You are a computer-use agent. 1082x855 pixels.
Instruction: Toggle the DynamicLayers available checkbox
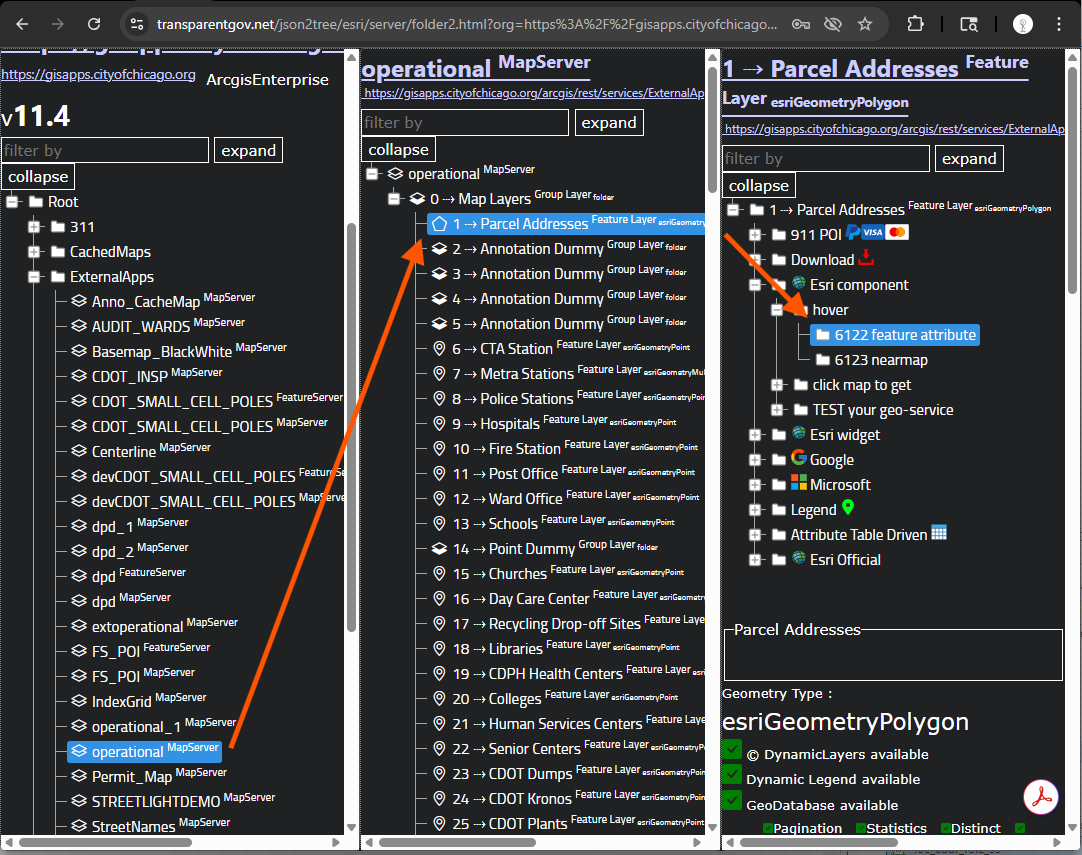click(x=731, y=749)
